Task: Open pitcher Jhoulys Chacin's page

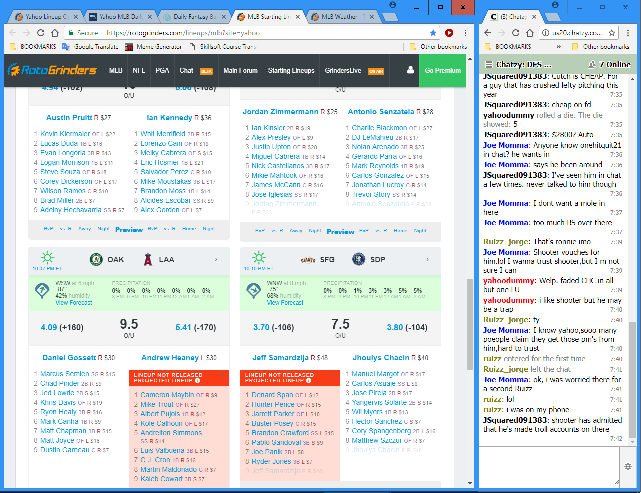Action: pos(381,357)
